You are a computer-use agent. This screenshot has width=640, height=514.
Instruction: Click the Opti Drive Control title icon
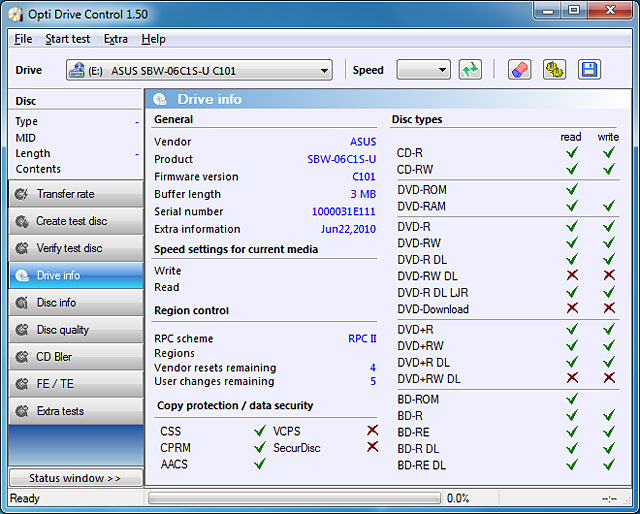(16, 14)
